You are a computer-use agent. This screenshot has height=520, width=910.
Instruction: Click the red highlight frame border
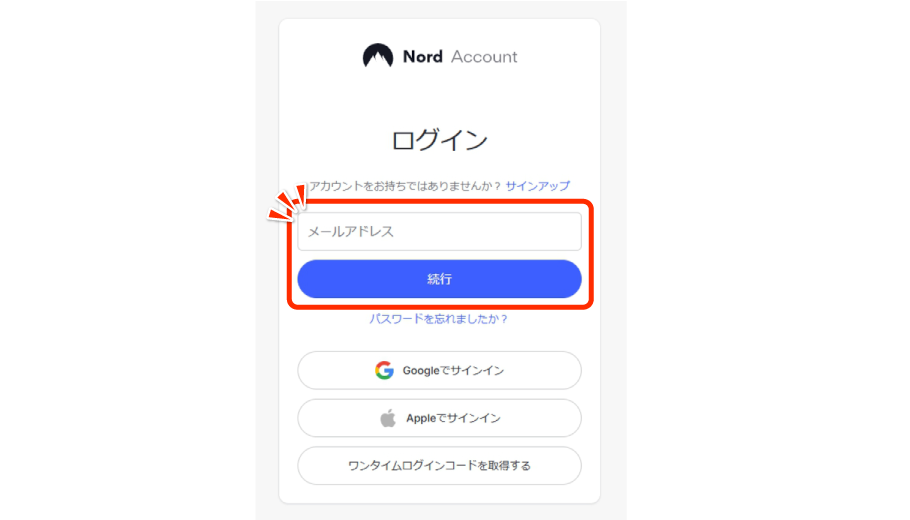[591, 255]
